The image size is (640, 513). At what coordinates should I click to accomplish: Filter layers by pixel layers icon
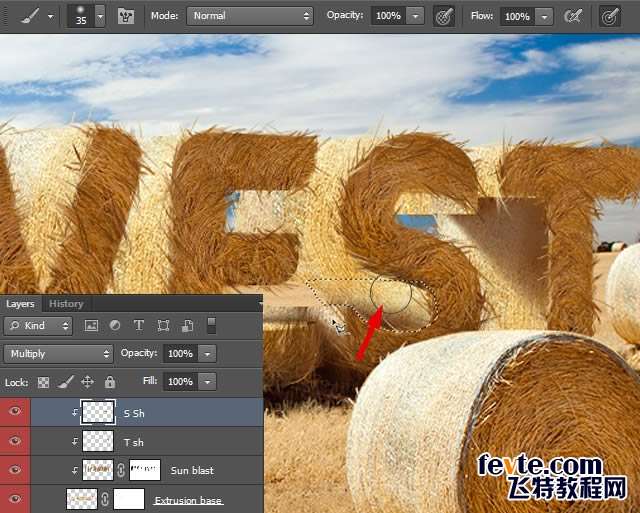[x=91, y=326]
